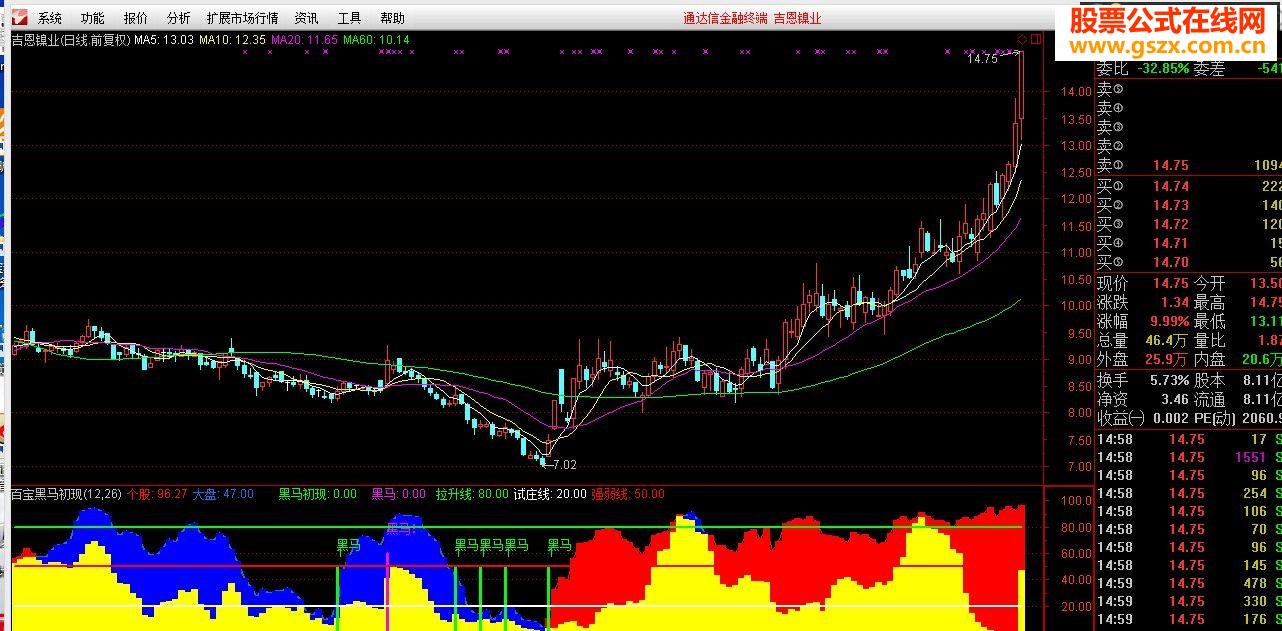
Task: Click the 卖① ask row at 14.75
Action: 1189,166
